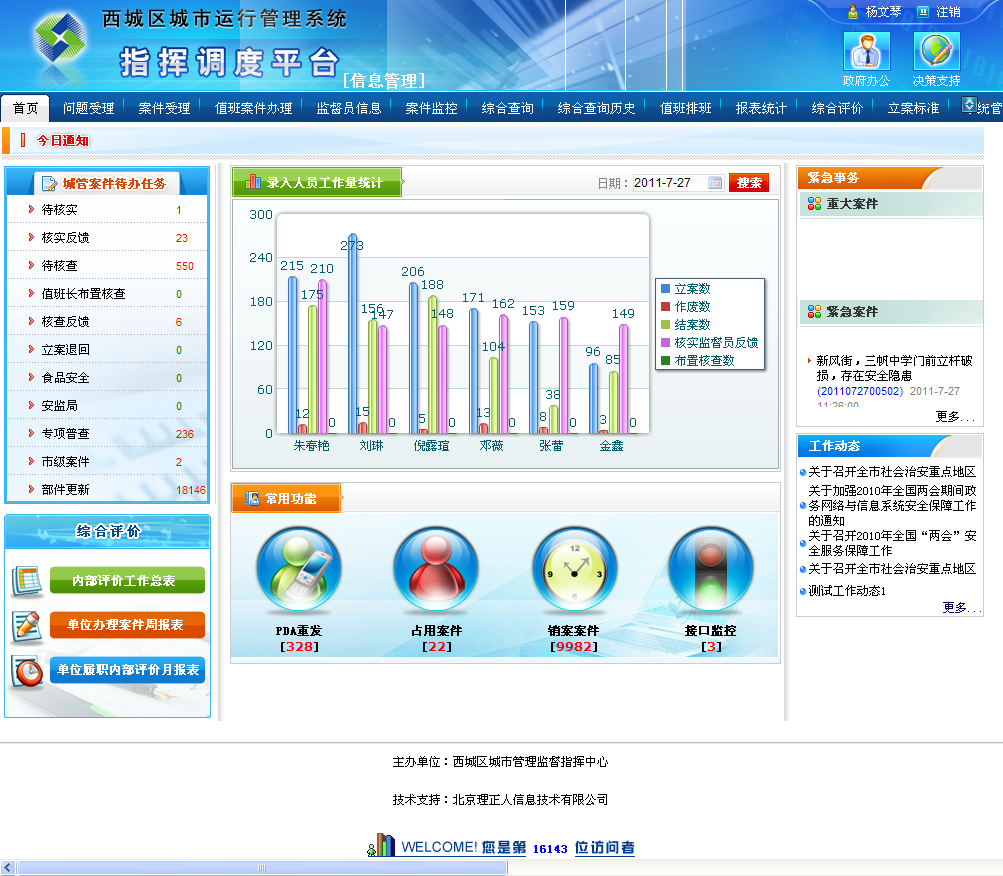Click the 常用功能 header icon
Viewport: 1003px width, 876px height.
coord(253,498)
